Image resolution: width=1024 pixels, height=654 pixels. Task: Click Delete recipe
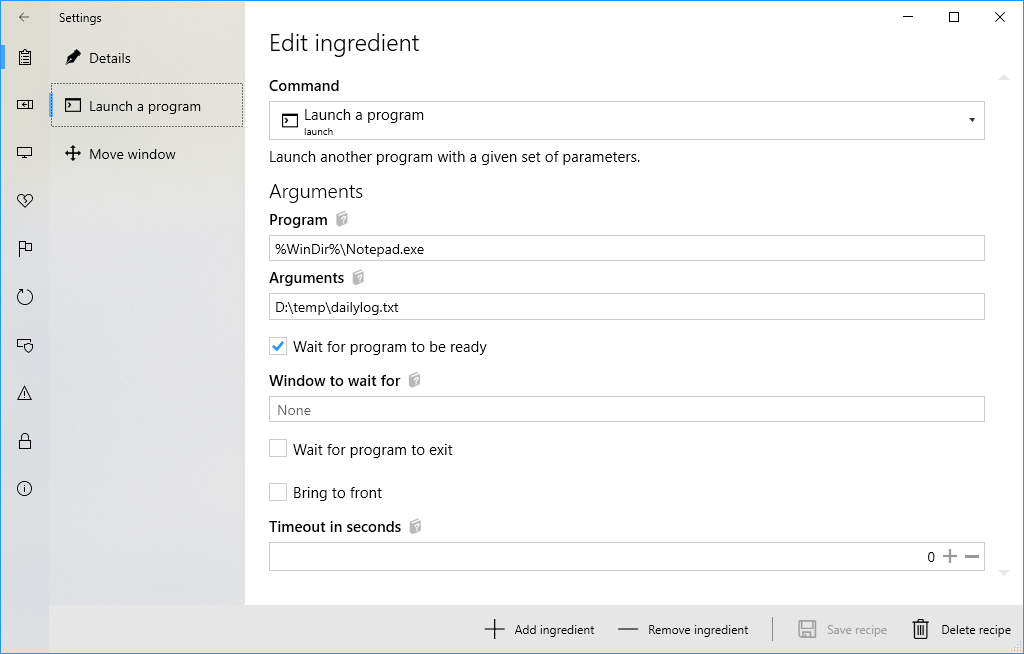click(961, 629)
